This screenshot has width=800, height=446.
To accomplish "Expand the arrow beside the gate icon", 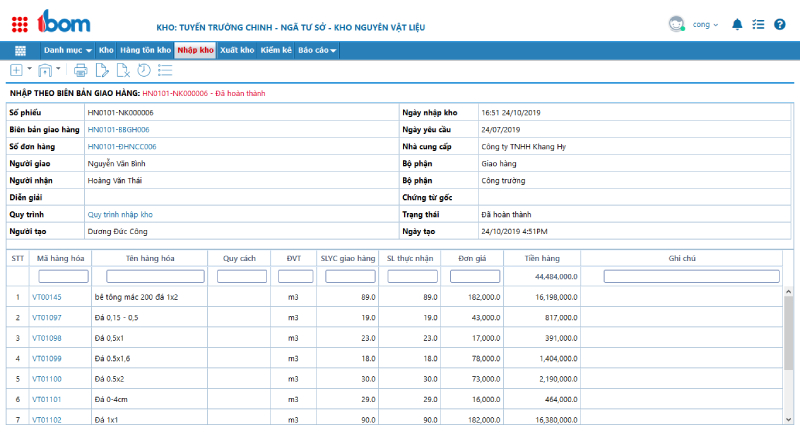I will pyautogui.click(x=58, y=68).
